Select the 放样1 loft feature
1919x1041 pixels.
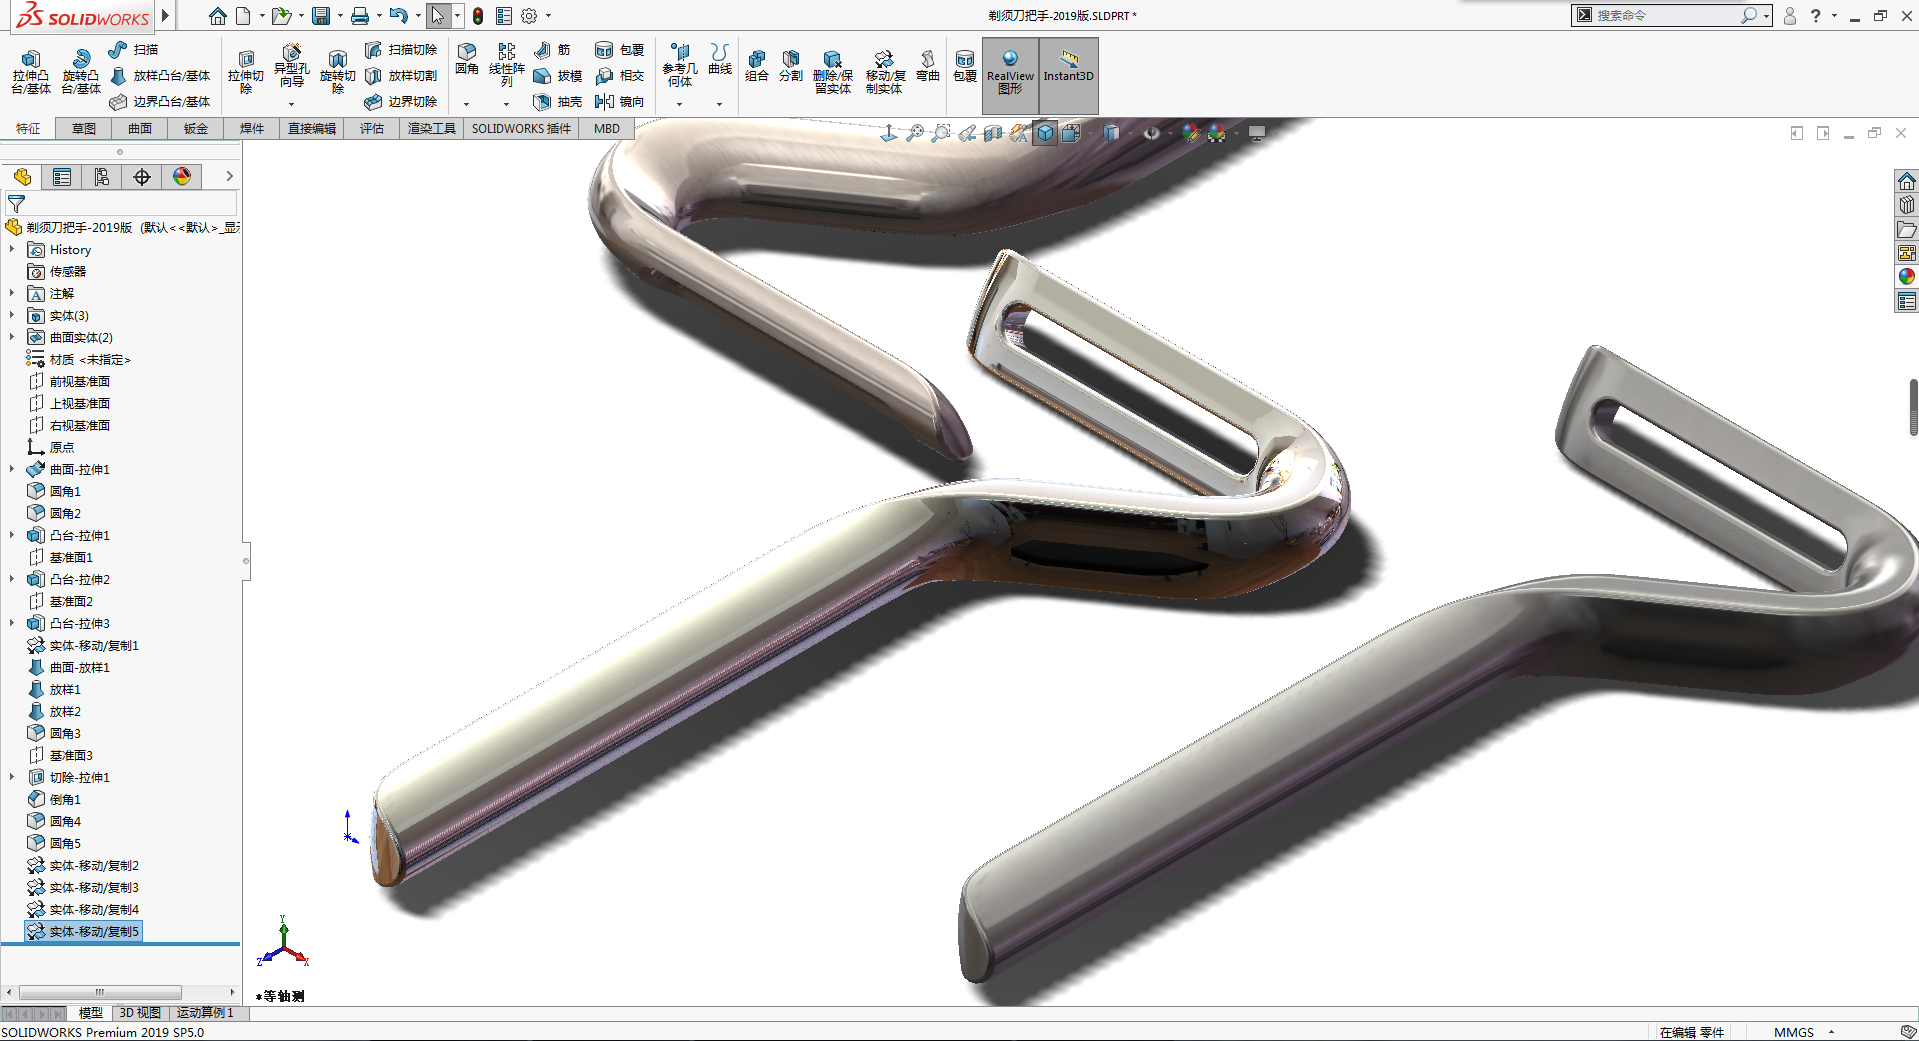[54, 689]
